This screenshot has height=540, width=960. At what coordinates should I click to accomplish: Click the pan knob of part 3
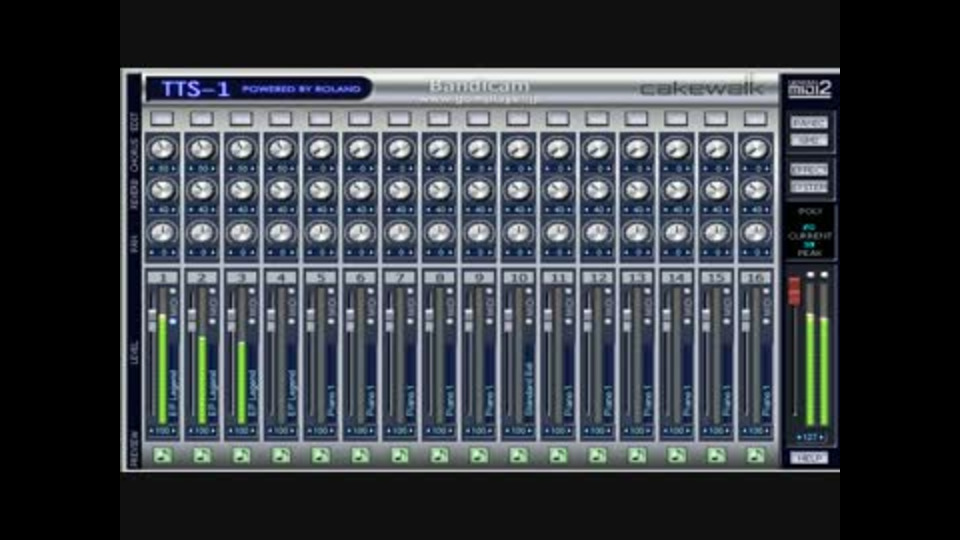pos(241,233)
